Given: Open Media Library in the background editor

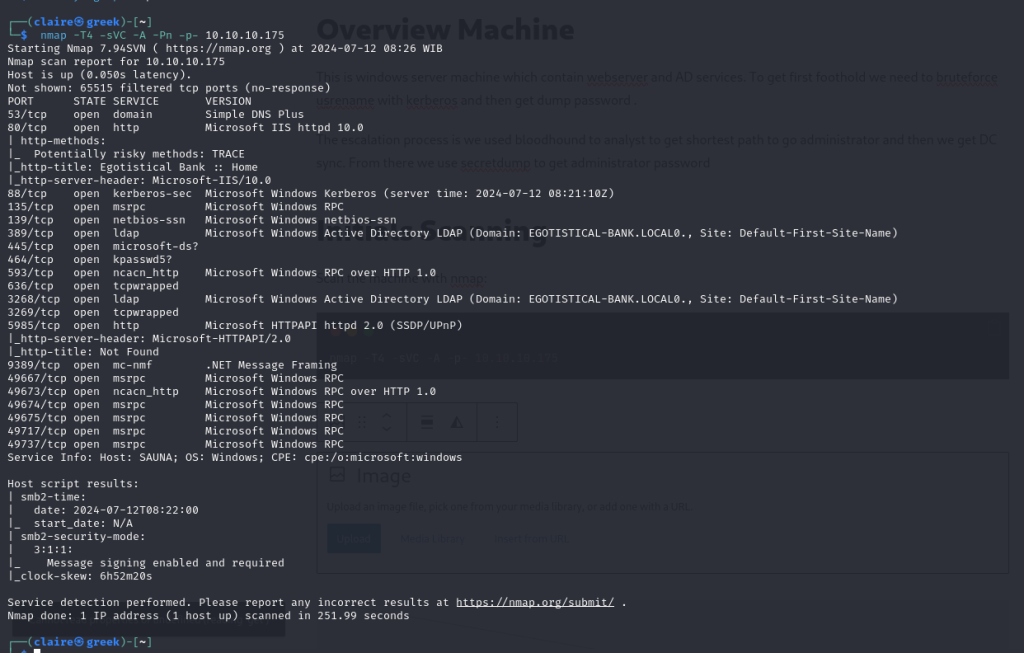Looking at the screenshot, I should (432, 539).
